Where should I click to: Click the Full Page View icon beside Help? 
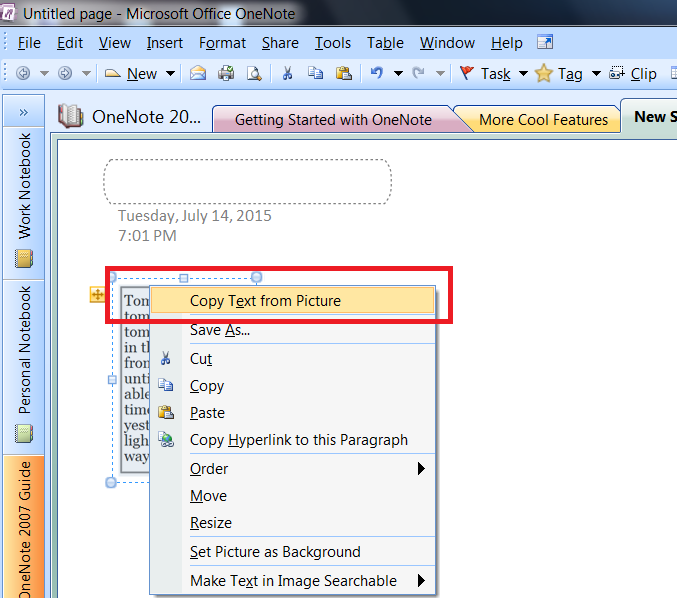(545, 42)
